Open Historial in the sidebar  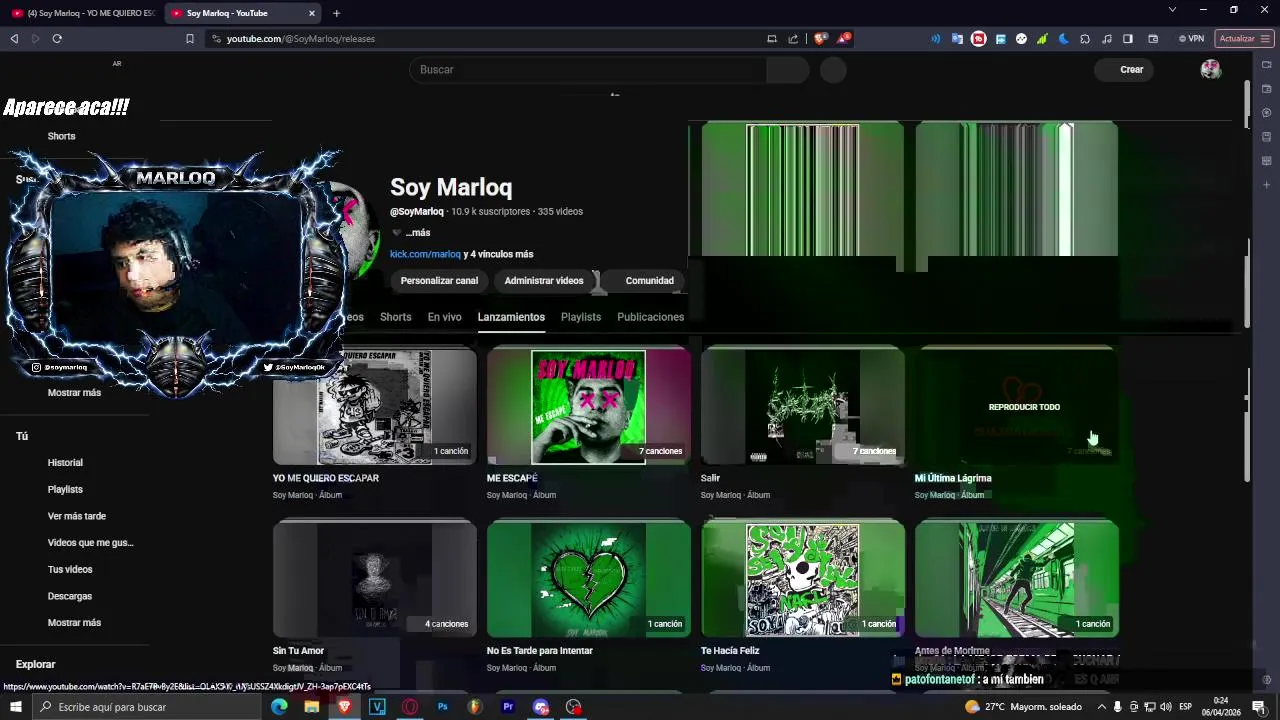65,463
